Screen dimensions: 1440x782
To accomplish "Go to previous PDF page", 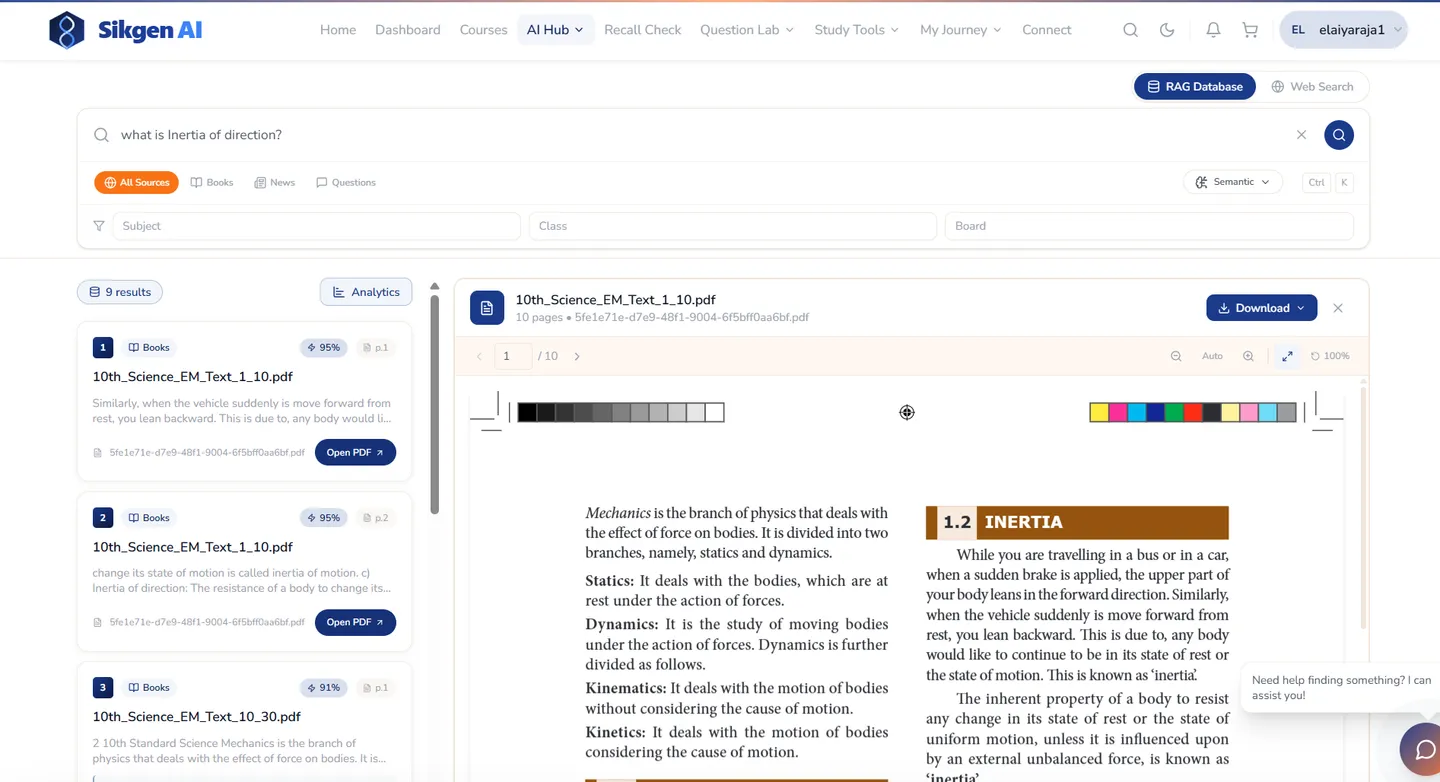I will click(x=479, y=356).
